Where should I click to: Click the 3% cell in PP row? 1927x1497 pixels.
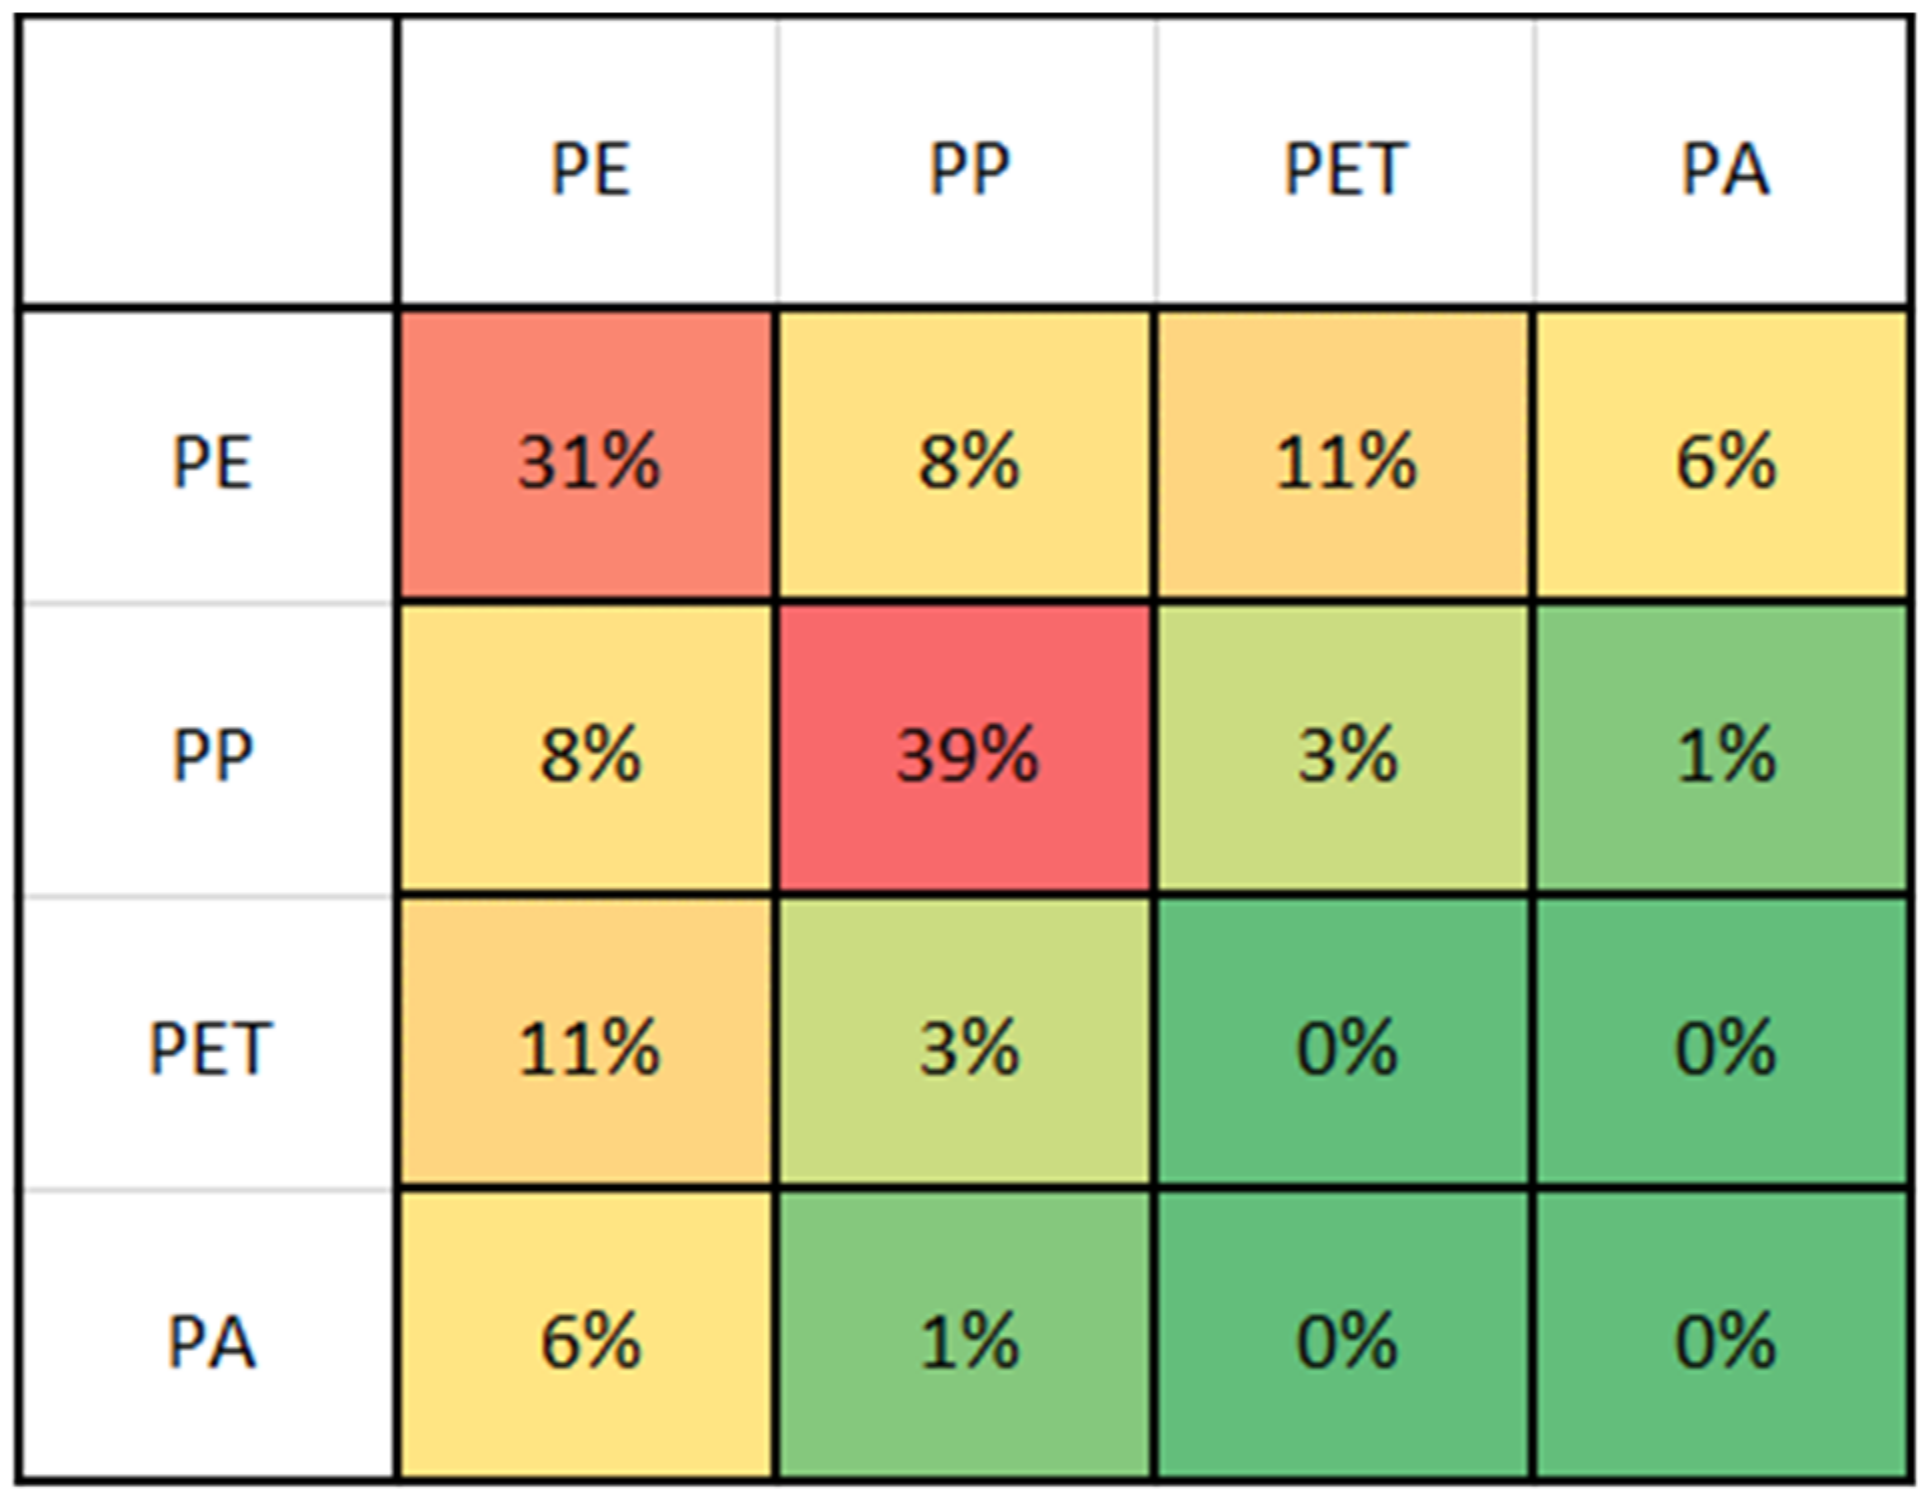[x=1345, y=753]
